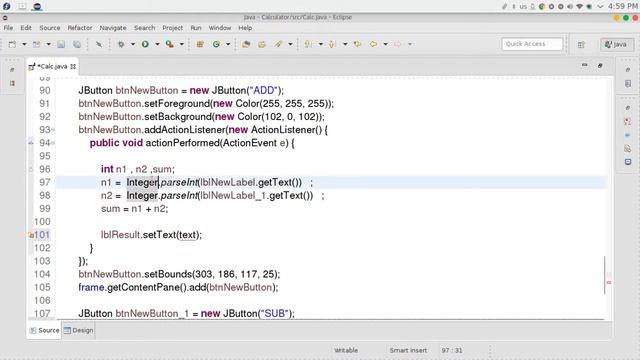Click the New Java Class icon
The image size is (640, 360).
216,44
